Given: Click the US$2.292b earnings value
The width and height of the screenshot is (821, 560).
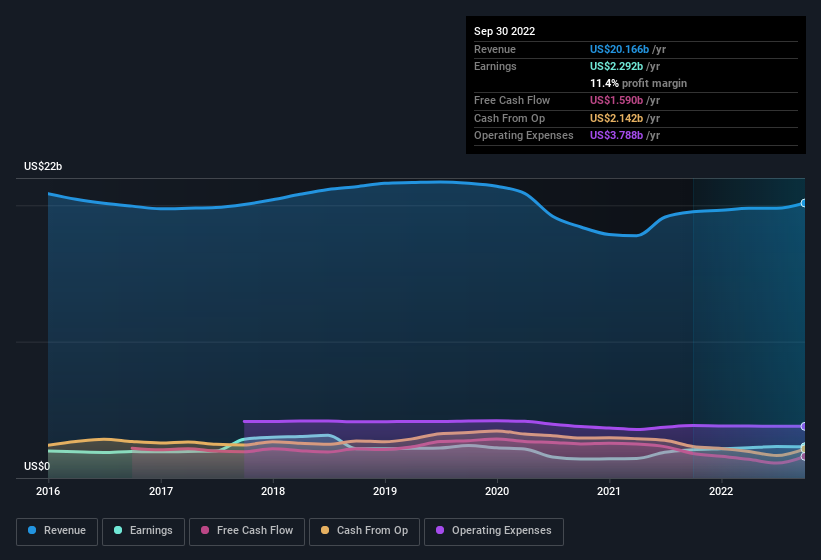Looking at the screenshot, I should coord(616,66).
